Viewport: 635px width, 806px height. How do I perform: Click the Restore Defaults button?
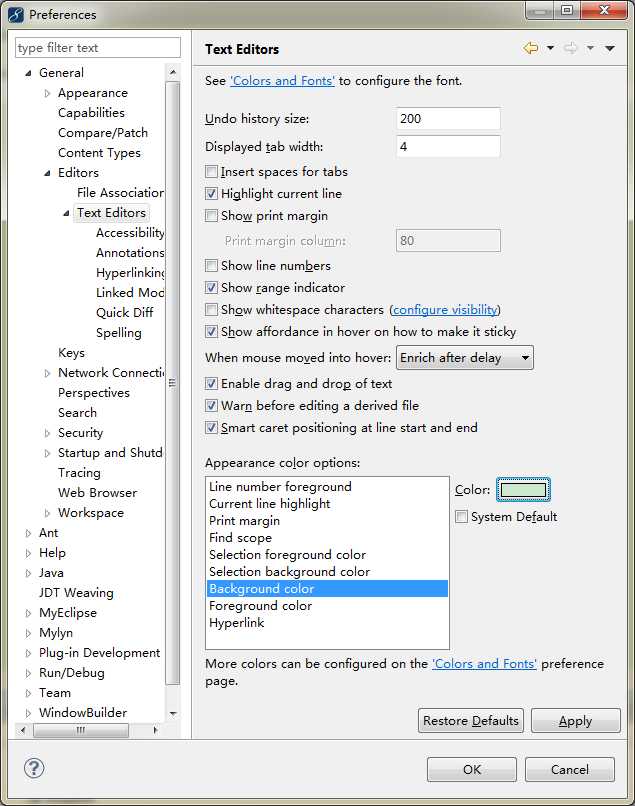(x=471, y=721)
